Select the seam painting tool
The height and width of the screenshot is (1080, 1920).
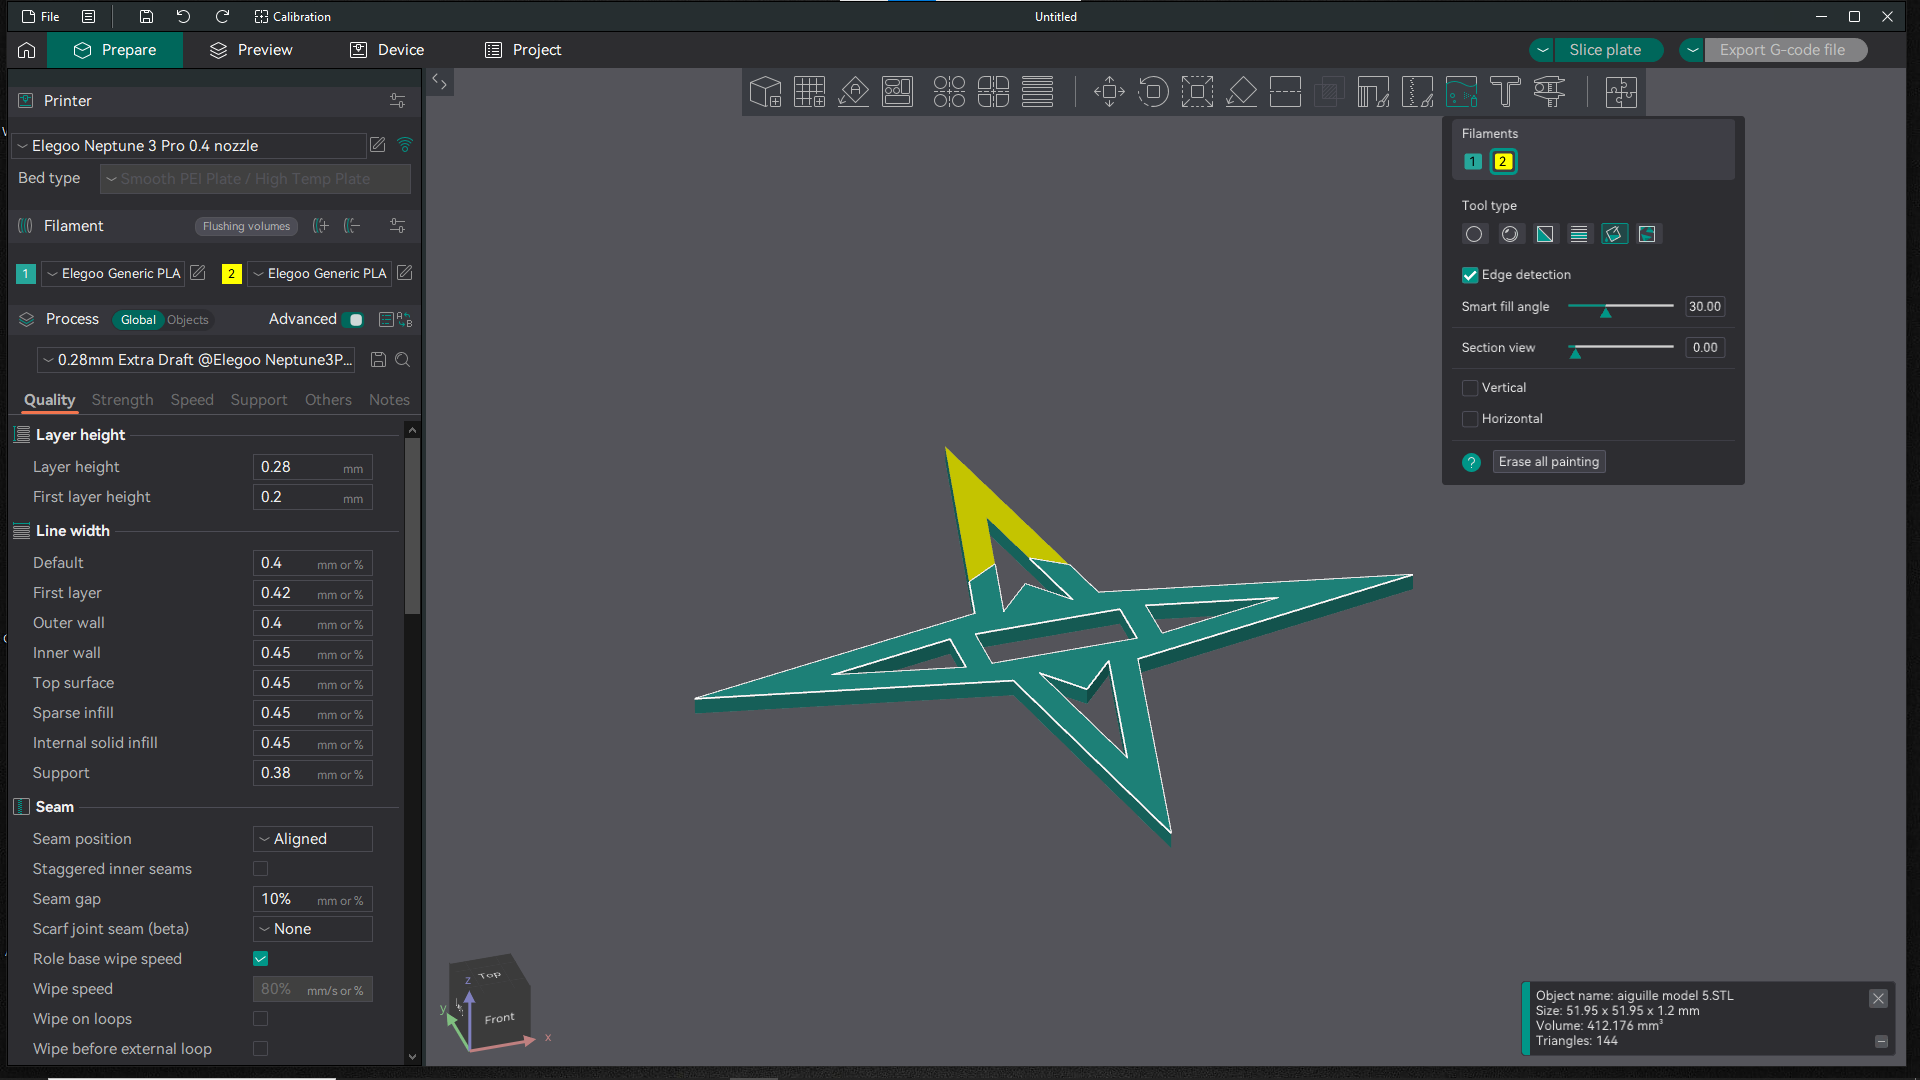(x=1417, y=91)
